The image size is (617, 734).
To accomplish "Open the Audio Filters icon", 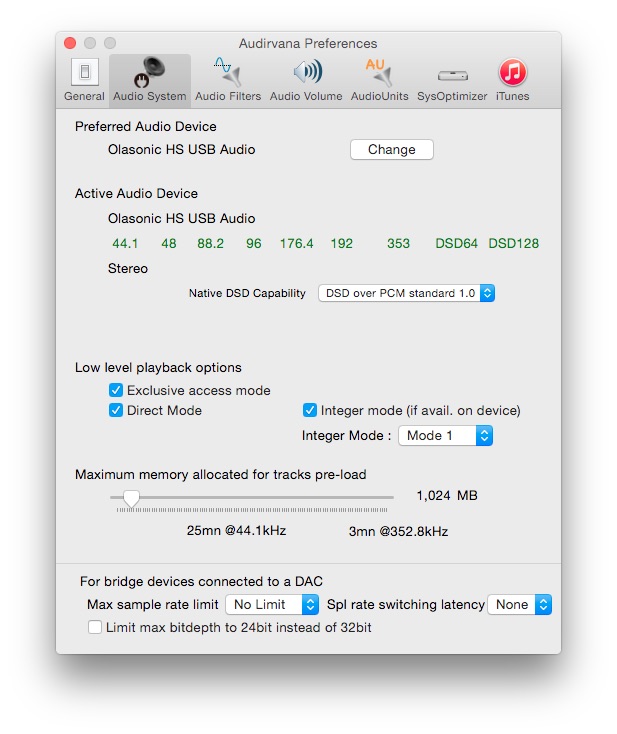I will [x=228, y=72].
